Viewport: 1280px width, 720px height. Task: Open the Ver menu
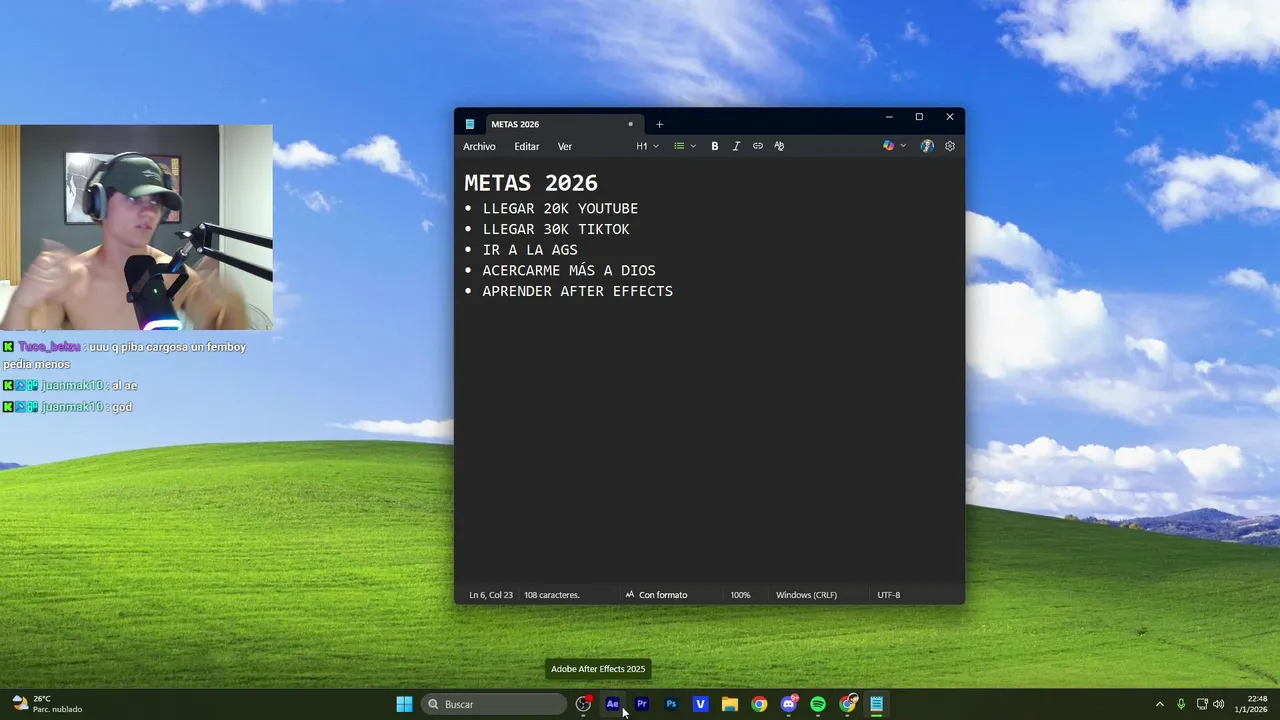pyautogui.click(x=565, y=146)
